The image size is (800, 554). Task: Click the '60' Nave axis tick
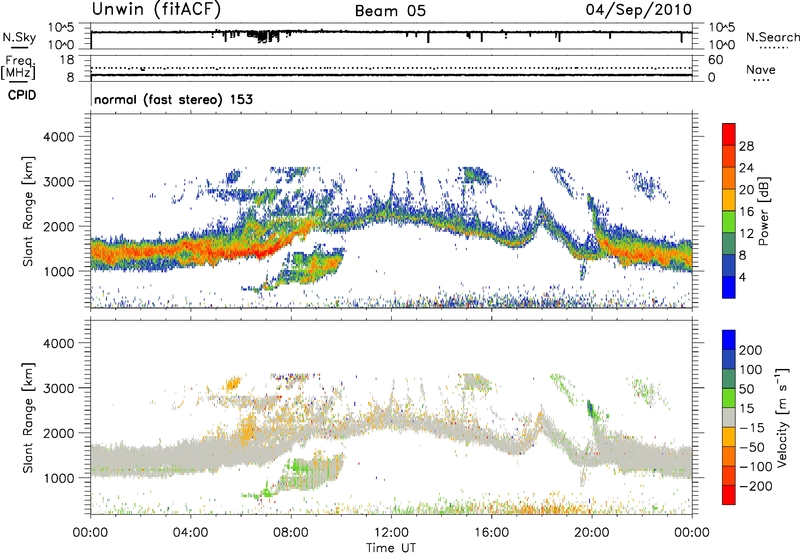click(716, 60)
